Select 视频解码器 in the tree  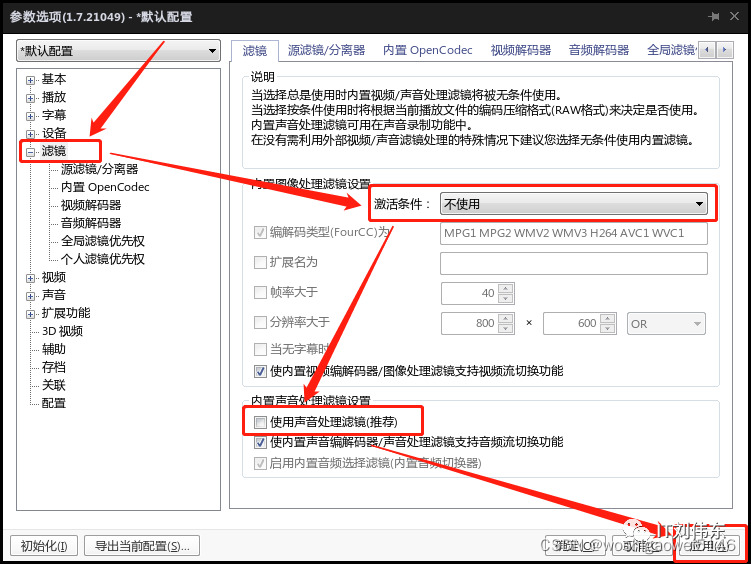[91, 205]
